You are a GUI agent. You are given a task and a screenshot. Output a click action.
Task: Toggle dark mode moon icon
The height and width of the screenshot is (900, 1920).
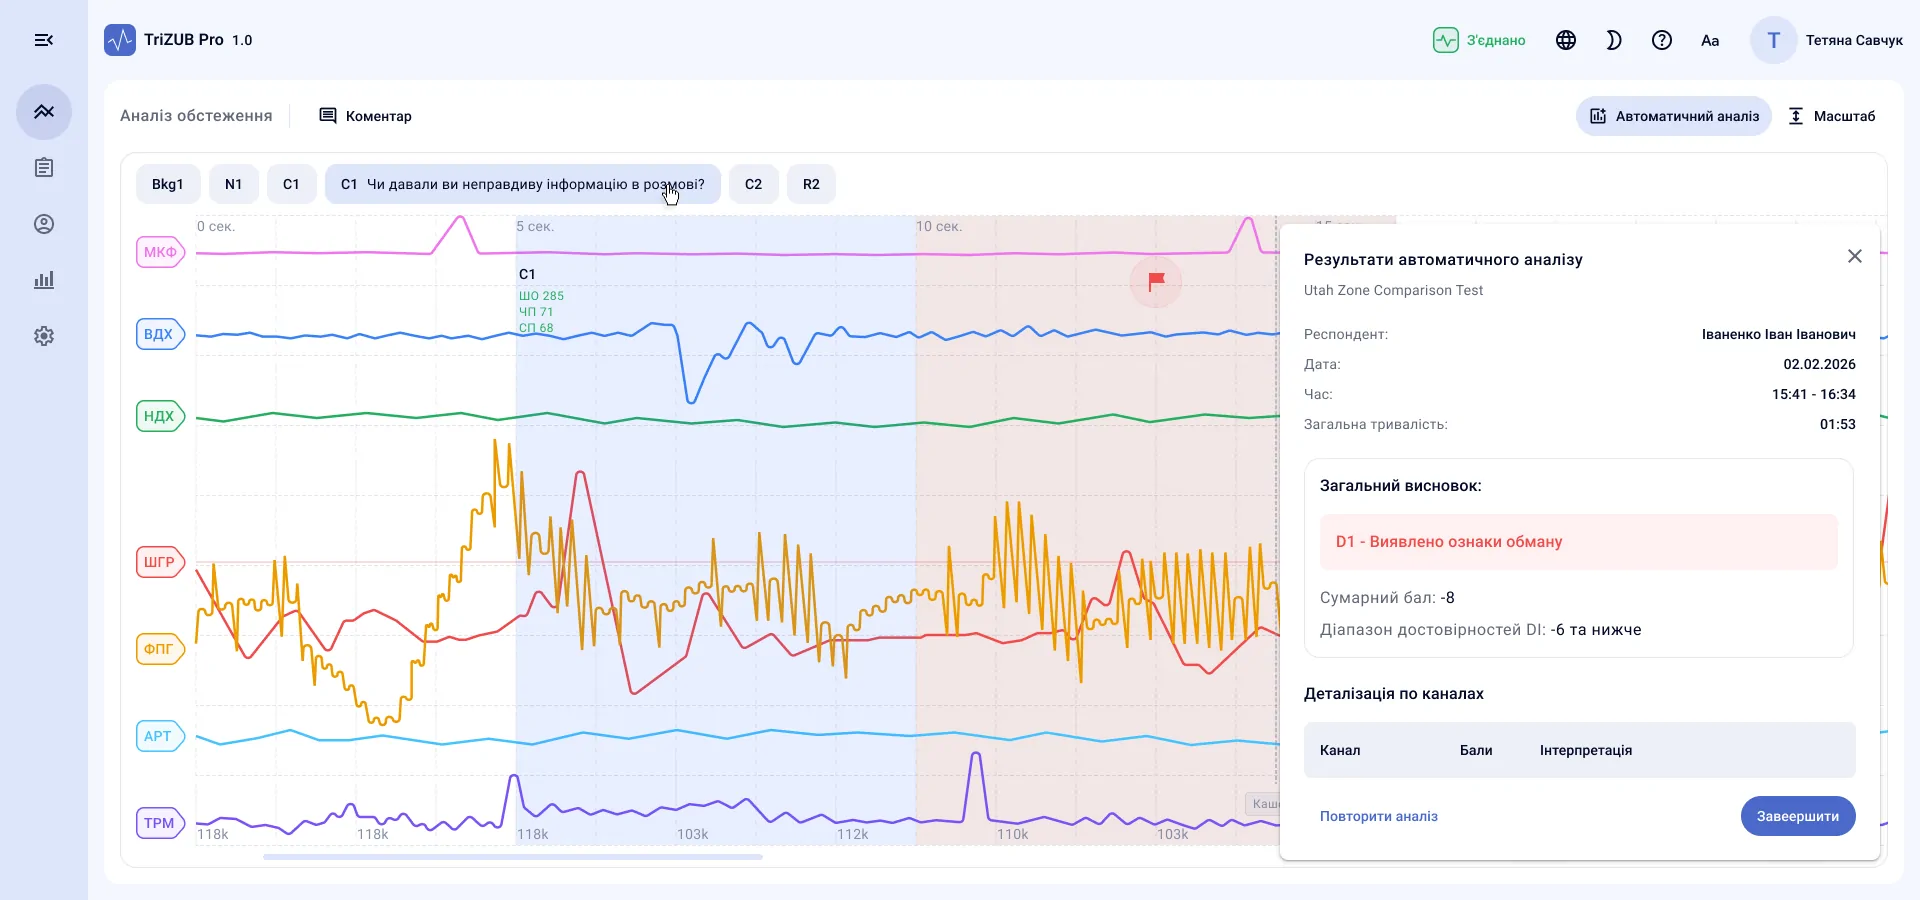1614,40
